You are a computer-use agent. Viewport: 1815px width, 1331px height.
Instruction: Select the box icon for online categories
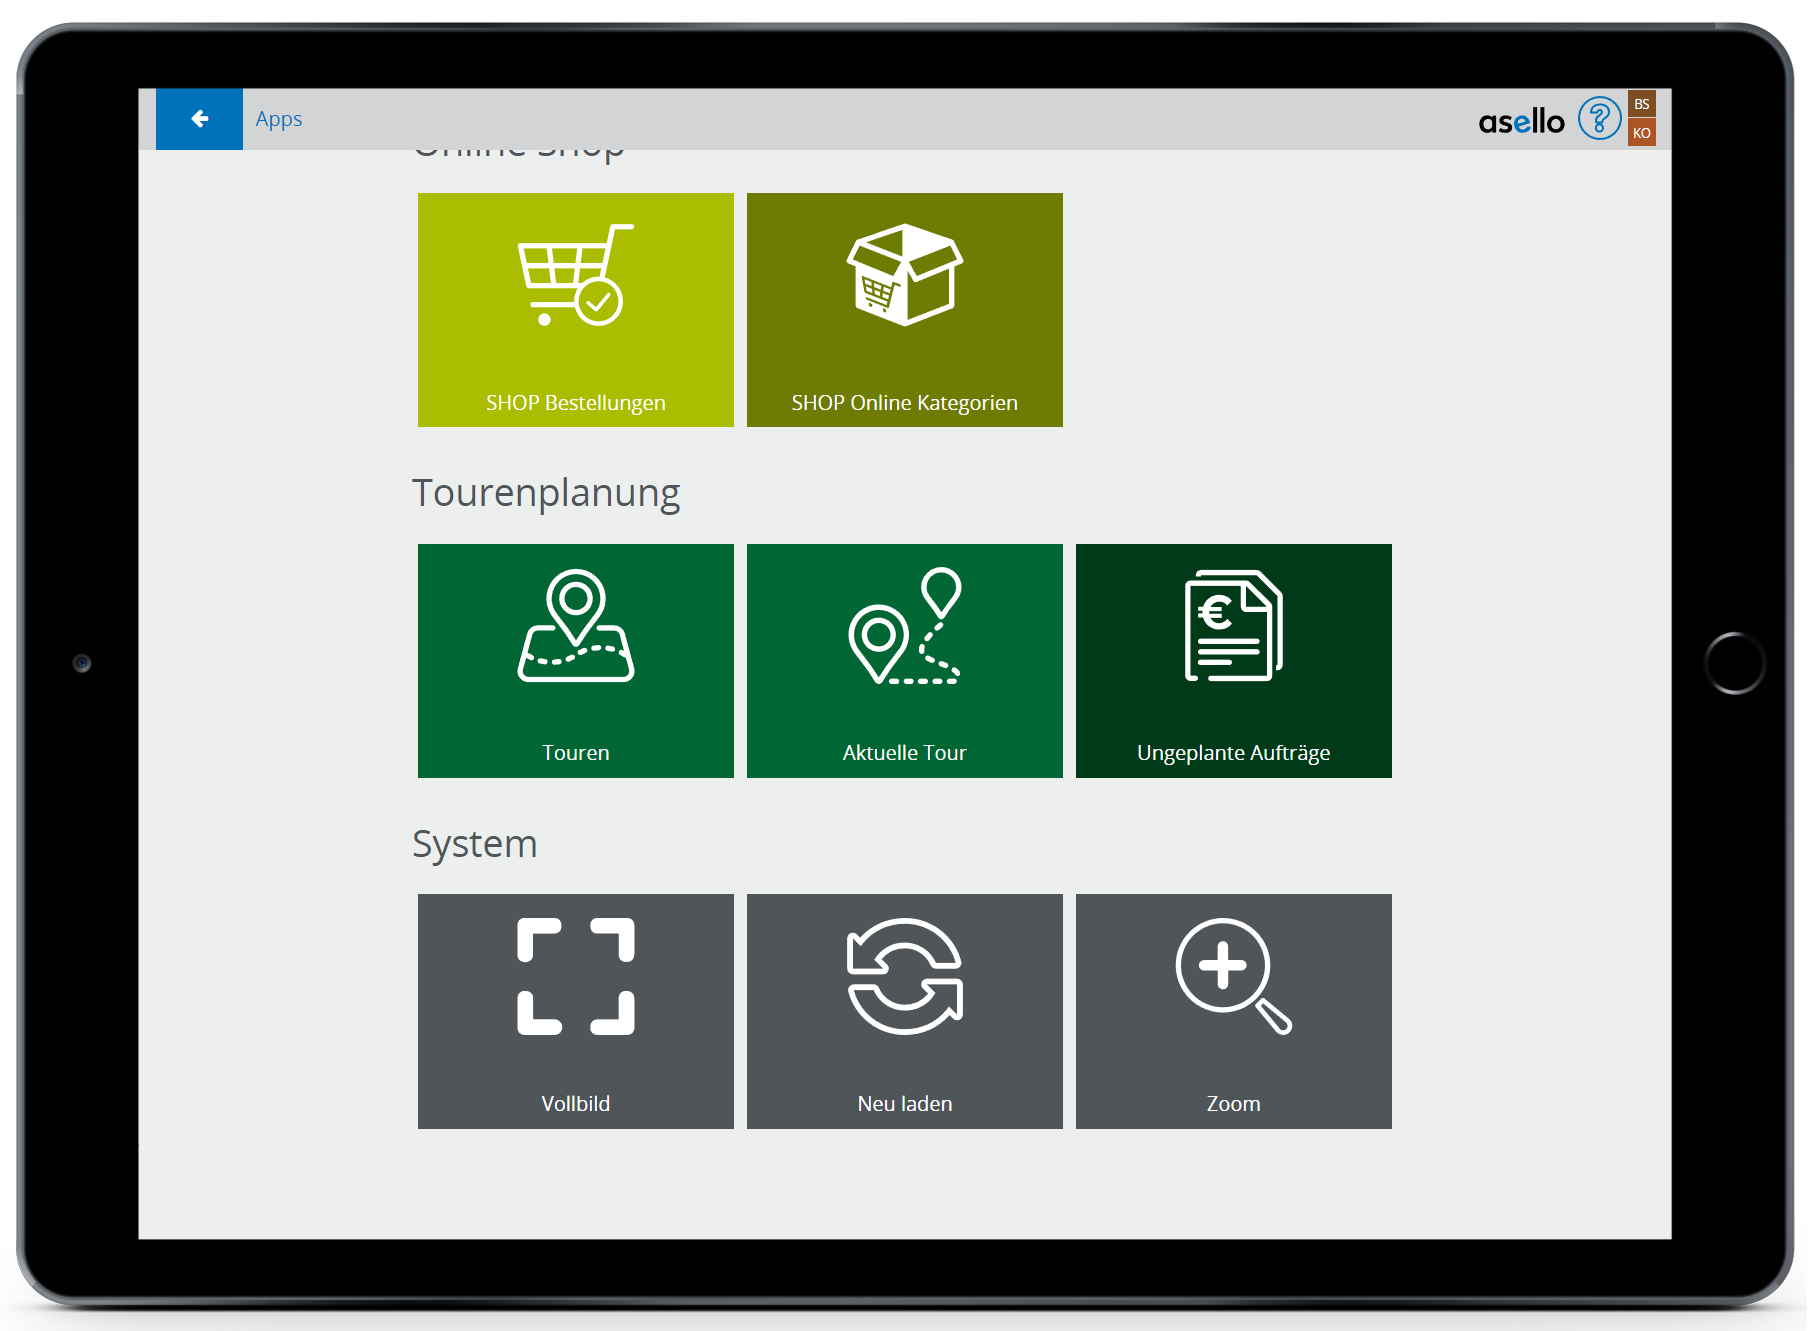904,275
